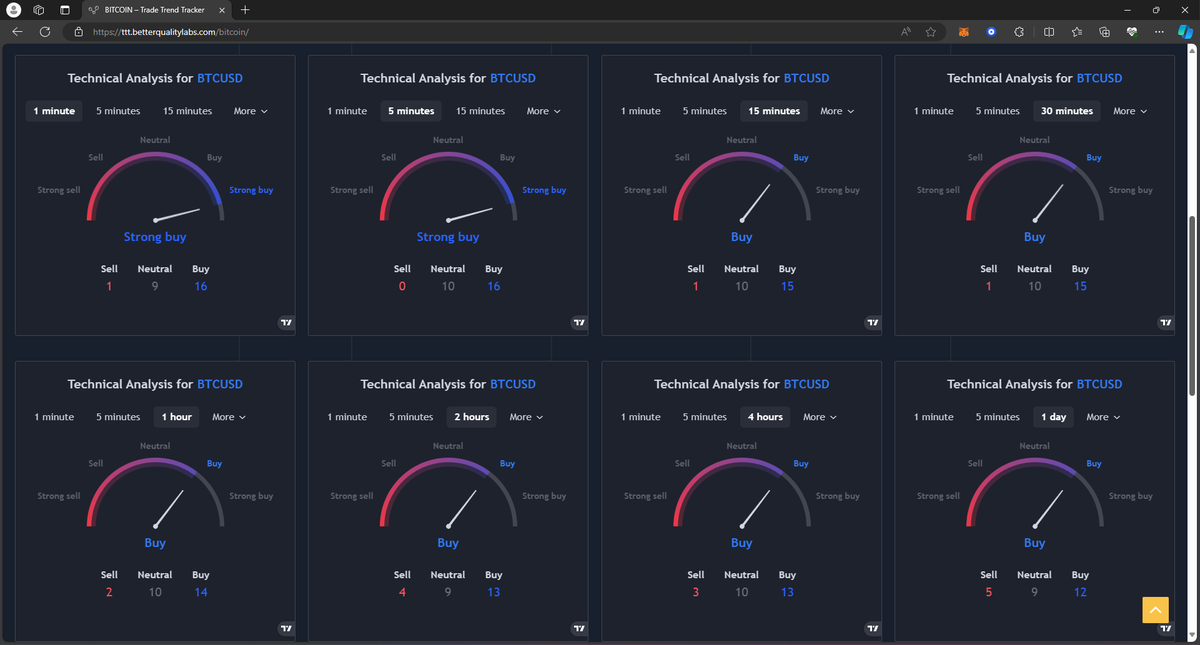Viewport: 1200px width, 645px height.
Task: Click TradingView logo in 5 minutes widget
Action: coord(578,323)
